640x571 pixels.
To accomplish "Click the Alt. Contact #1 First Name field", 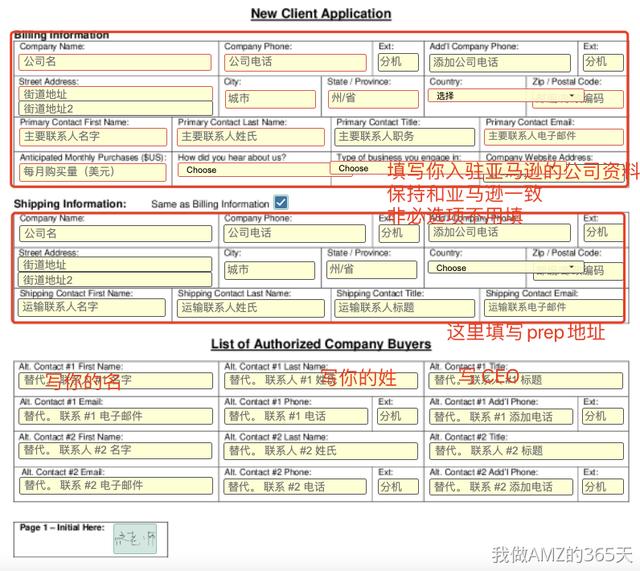I will click(116, 380).
